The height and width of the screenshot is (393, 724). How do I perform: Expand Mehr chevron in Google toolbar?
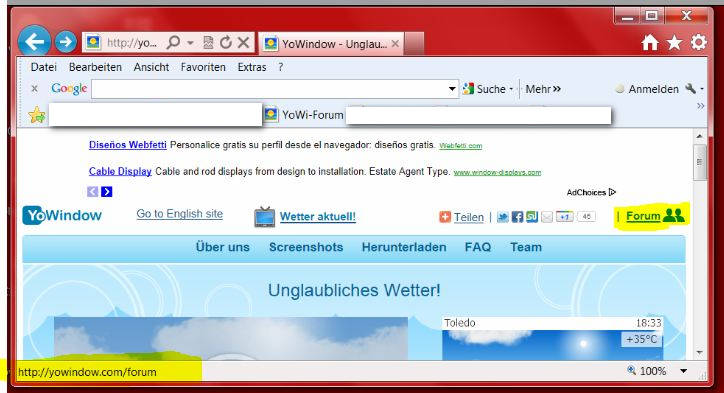(557, 89)
